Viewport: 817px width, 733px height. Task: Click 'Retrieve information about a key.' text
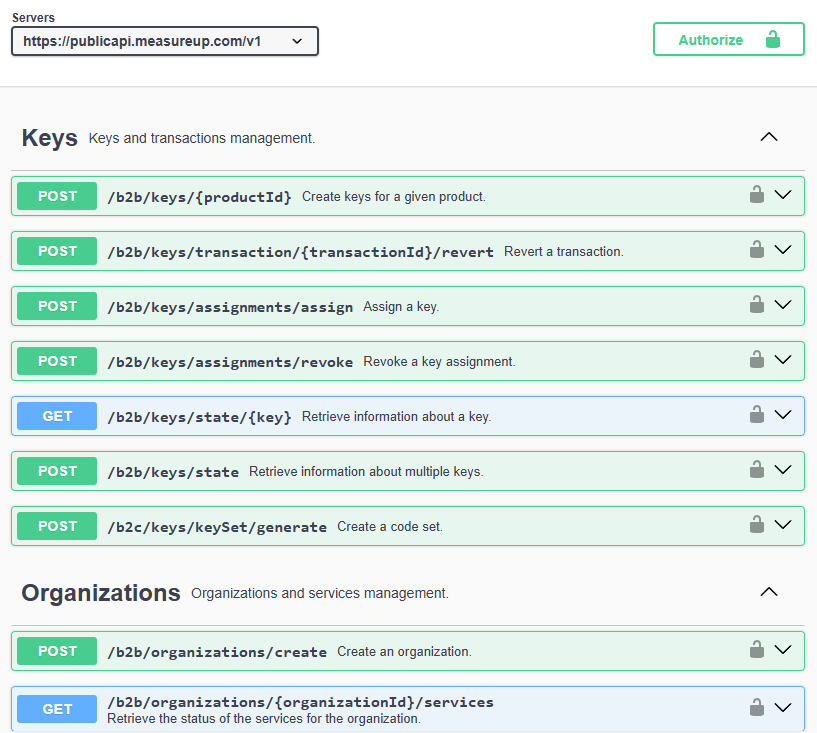(x=397, y=416)
